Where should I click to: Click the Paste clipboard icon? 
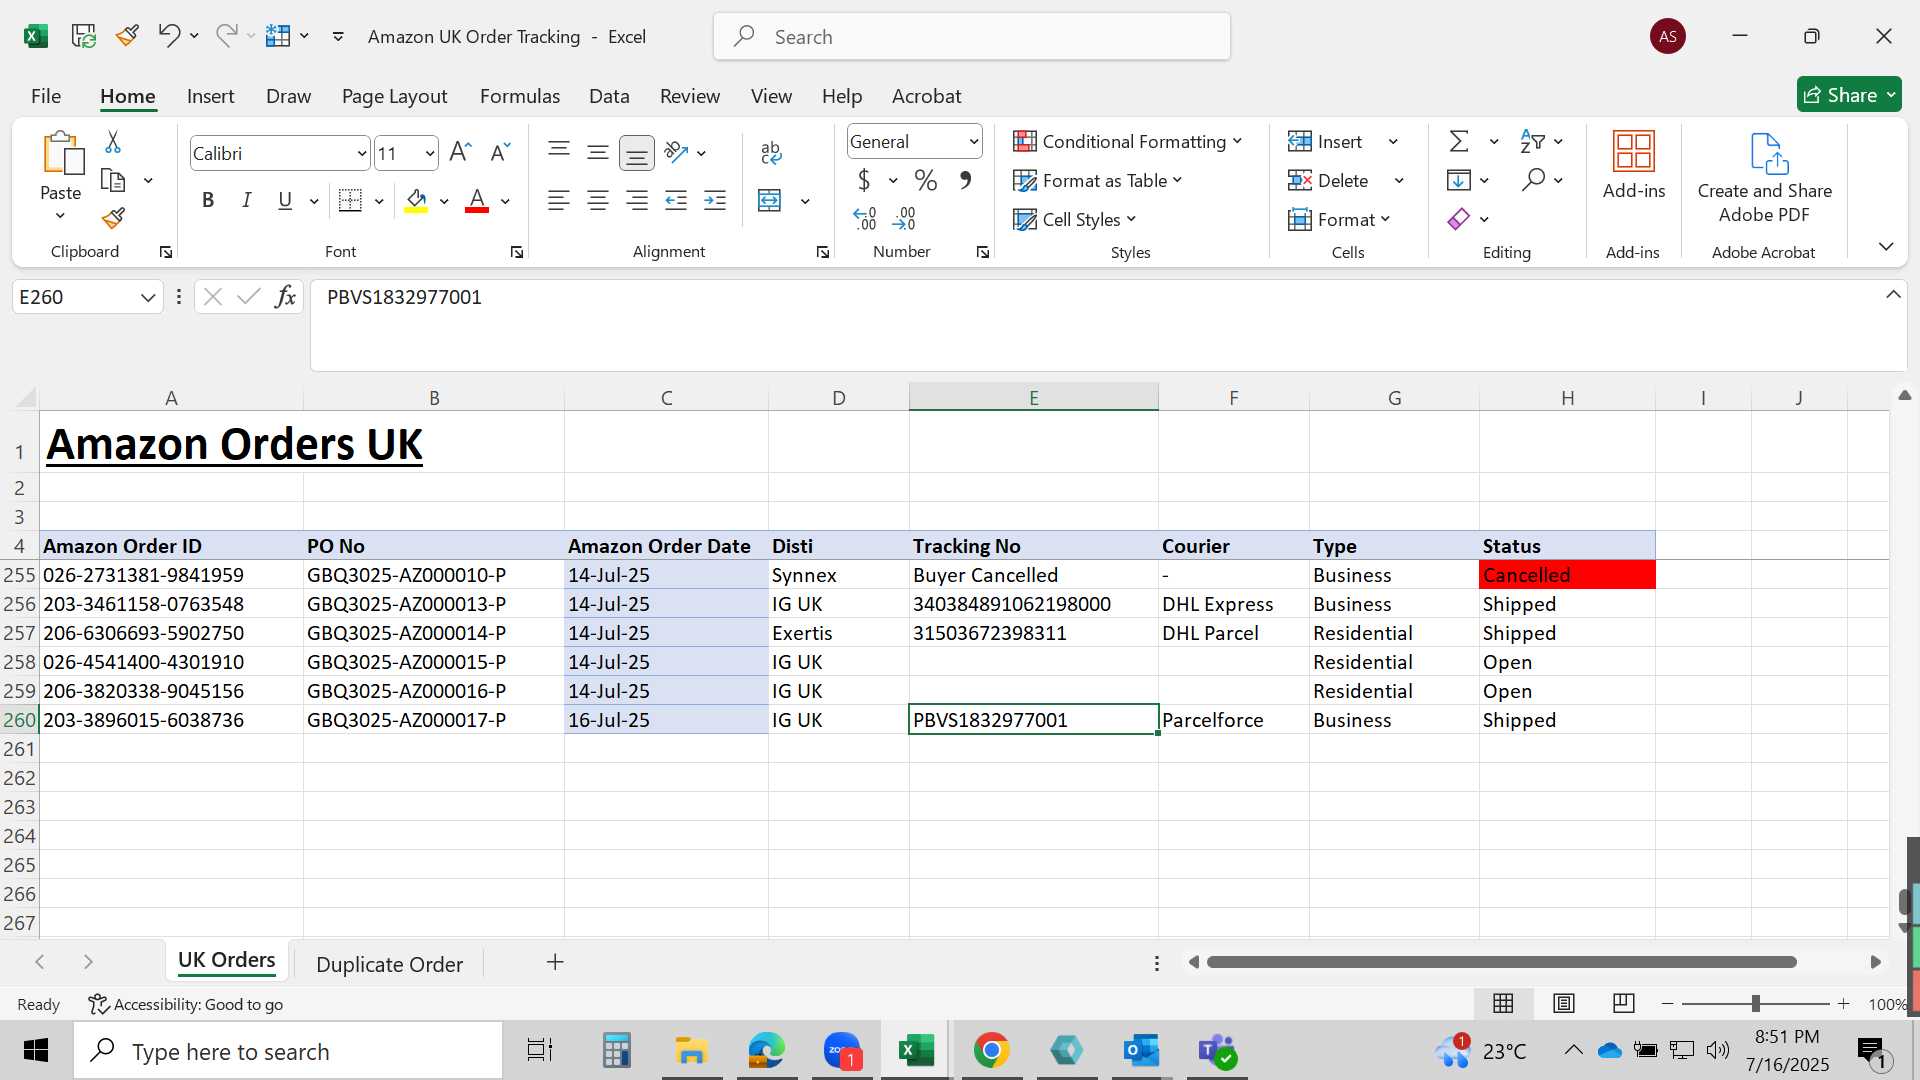[62, 153]
